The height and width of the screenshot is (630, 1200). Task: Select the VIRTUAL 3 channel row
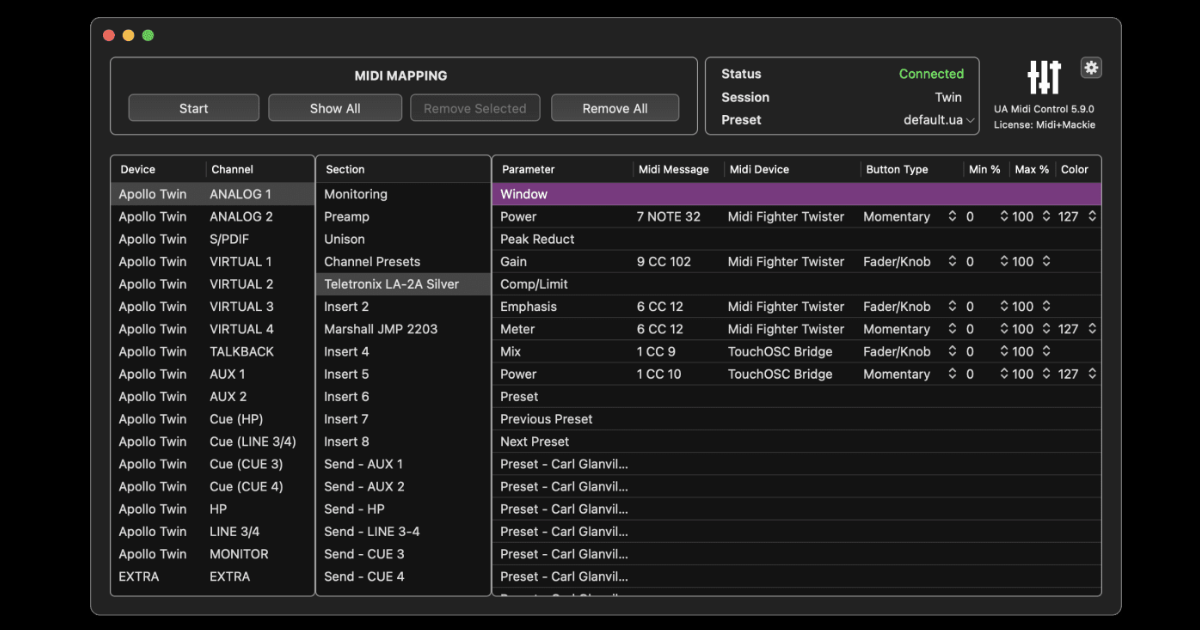point(212,307)
